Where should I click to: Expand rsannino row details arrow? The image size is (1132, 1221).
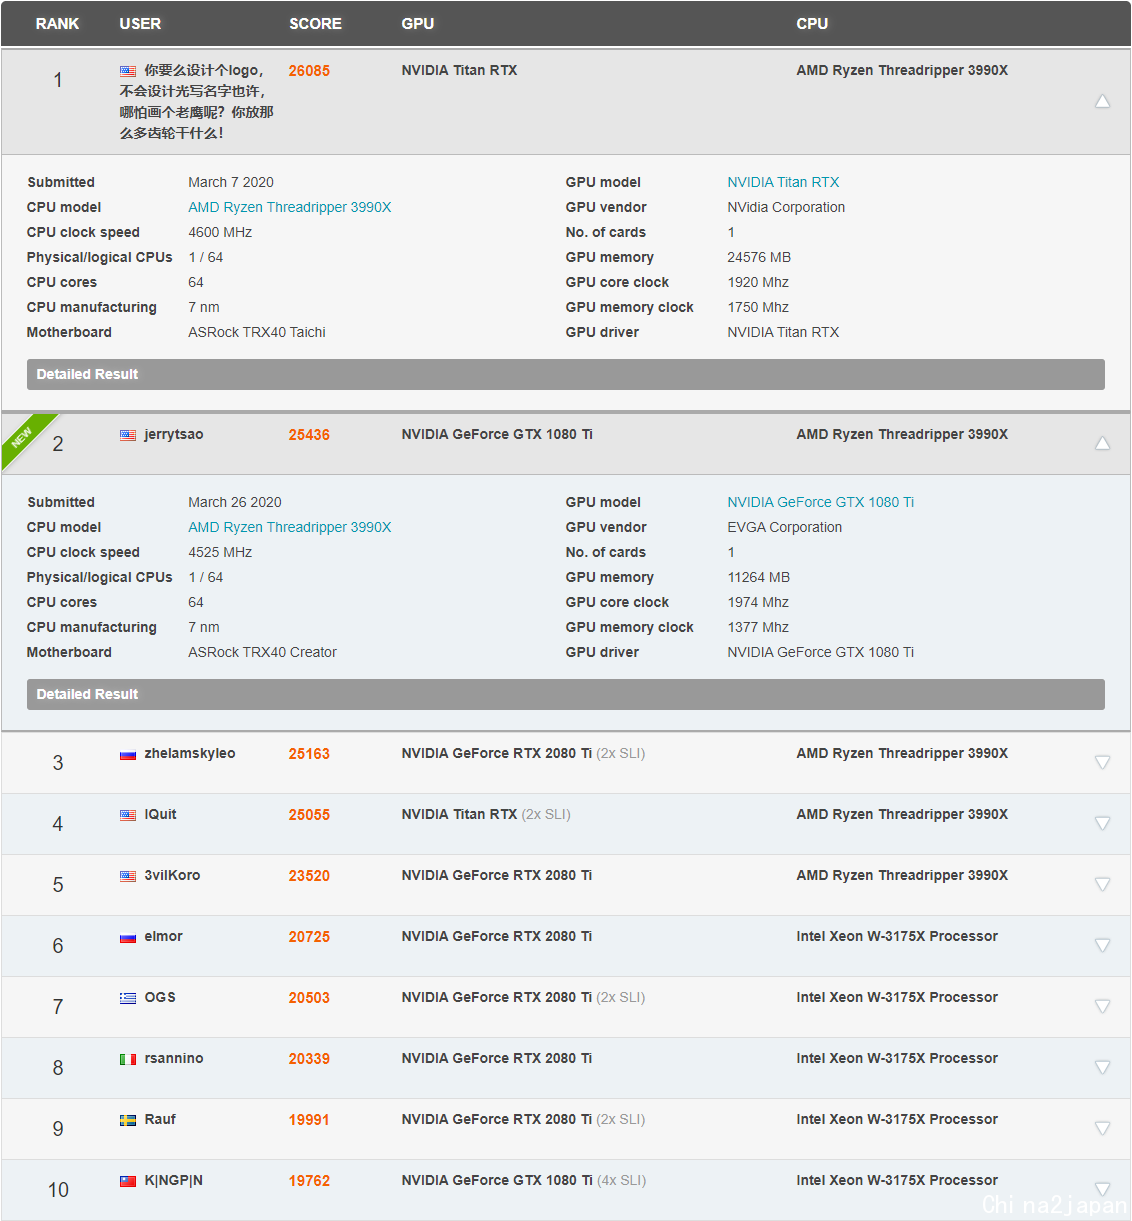tap(1102, 1067)
